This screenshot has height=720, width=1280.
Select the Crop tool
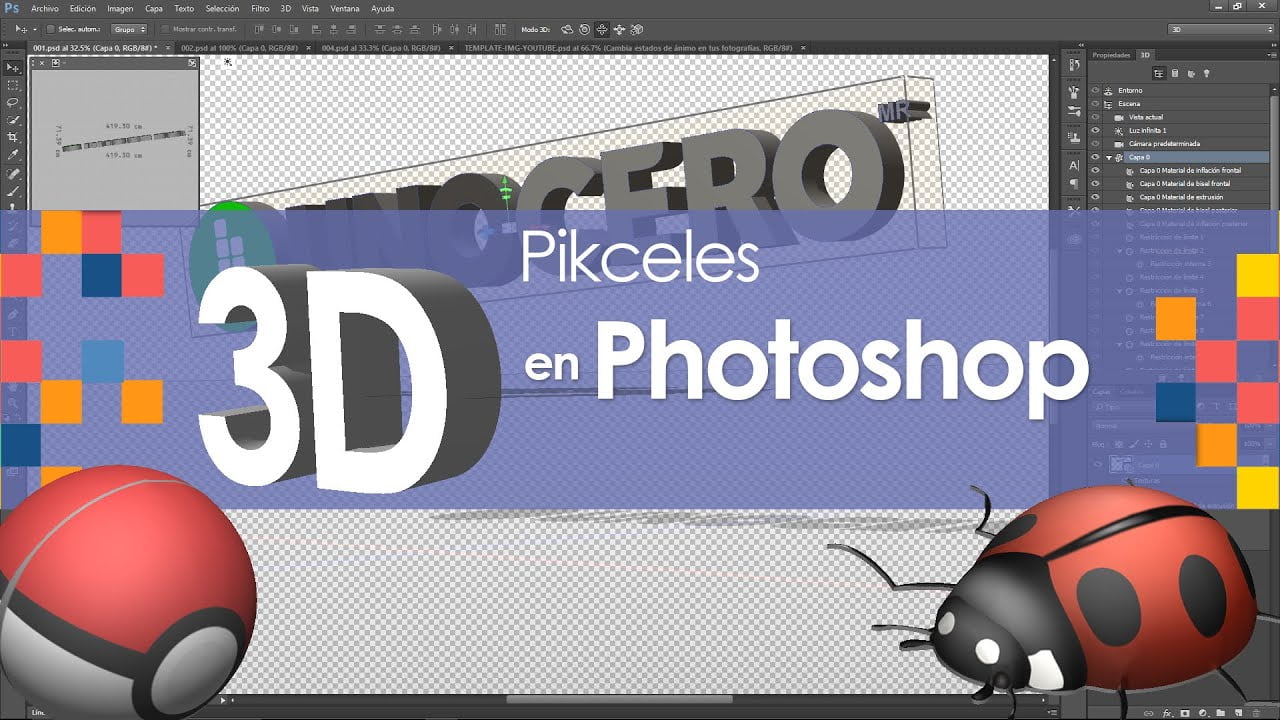tap(13, 137)
